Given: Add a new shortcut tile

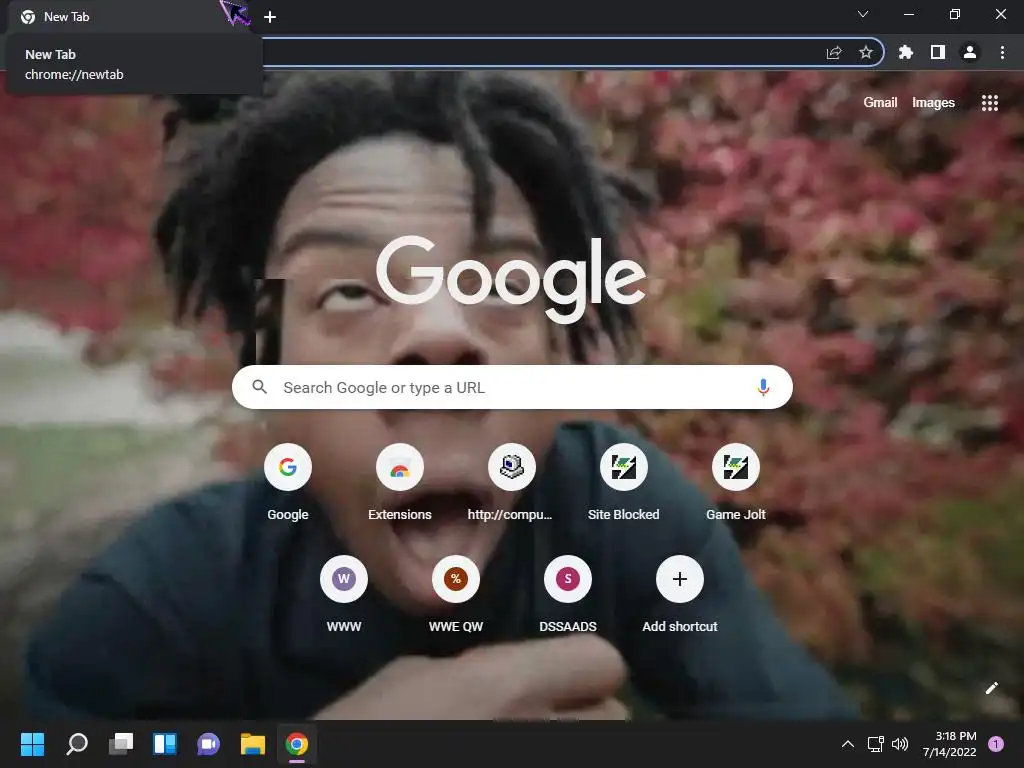Looking at the screenshot, I should [x=680, y=594].
